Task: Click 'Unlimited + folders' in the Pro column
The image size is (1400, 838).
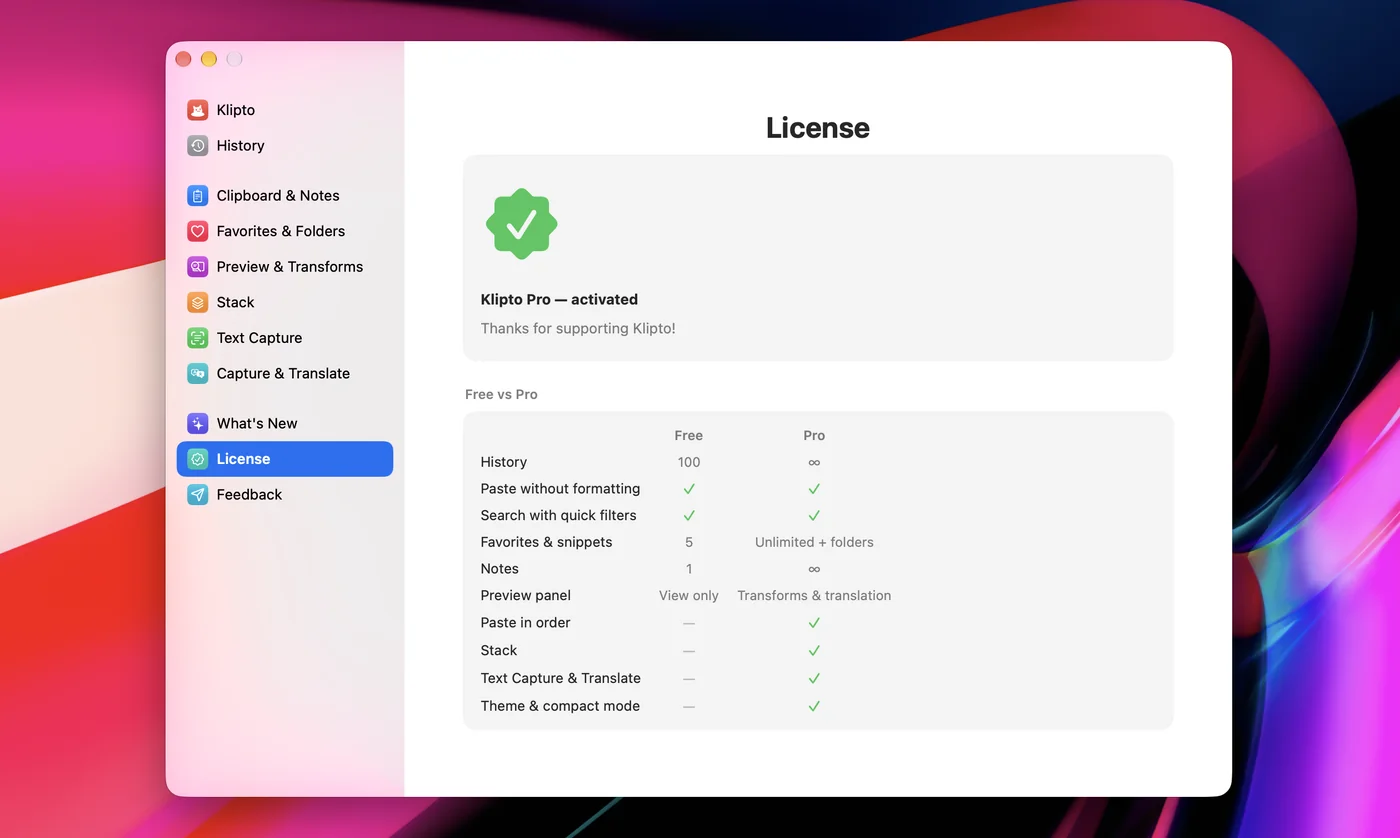Action: 814,542
